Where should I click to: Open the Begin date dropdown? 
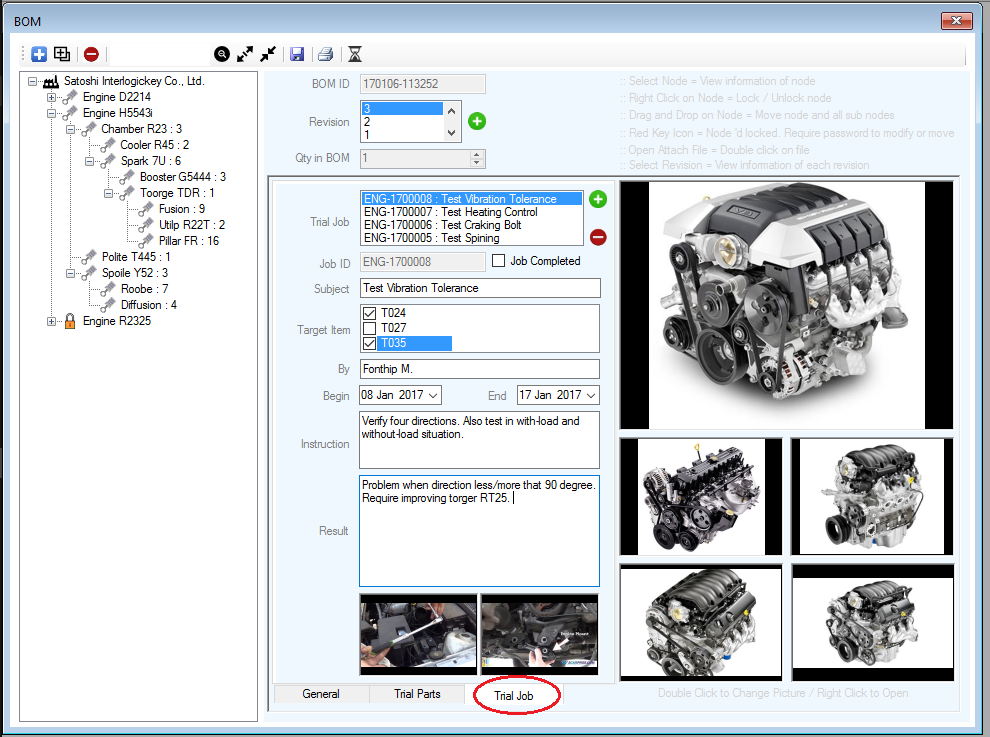[x=433, y=396]
